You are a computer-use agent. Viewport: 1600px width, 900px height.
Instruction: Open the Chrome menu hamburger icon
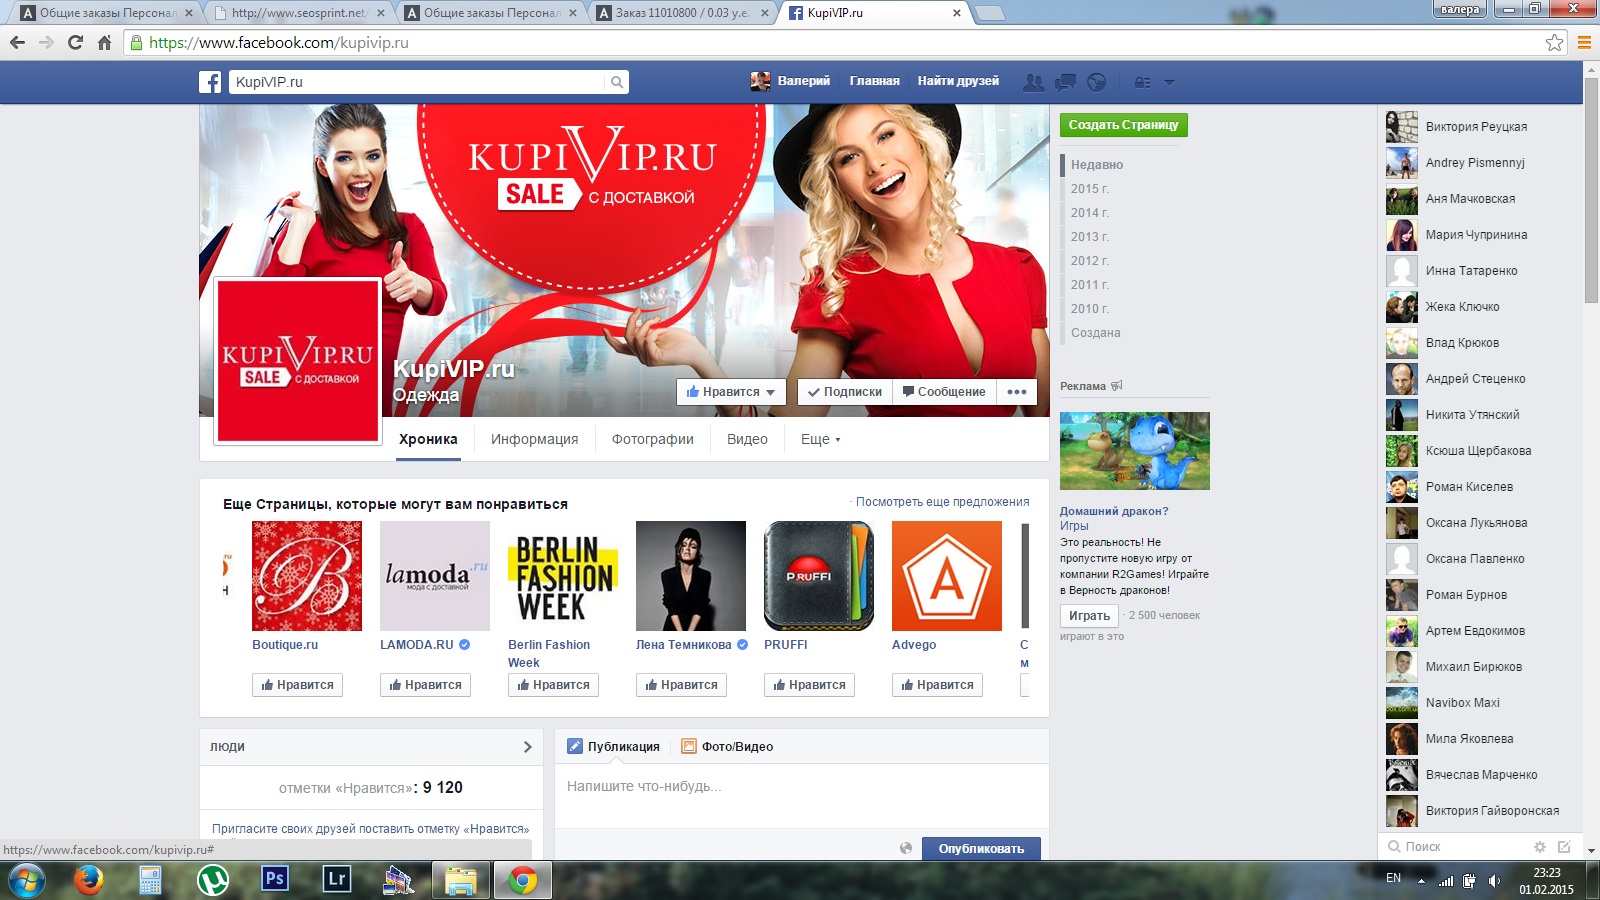[x=1584, y=43]
